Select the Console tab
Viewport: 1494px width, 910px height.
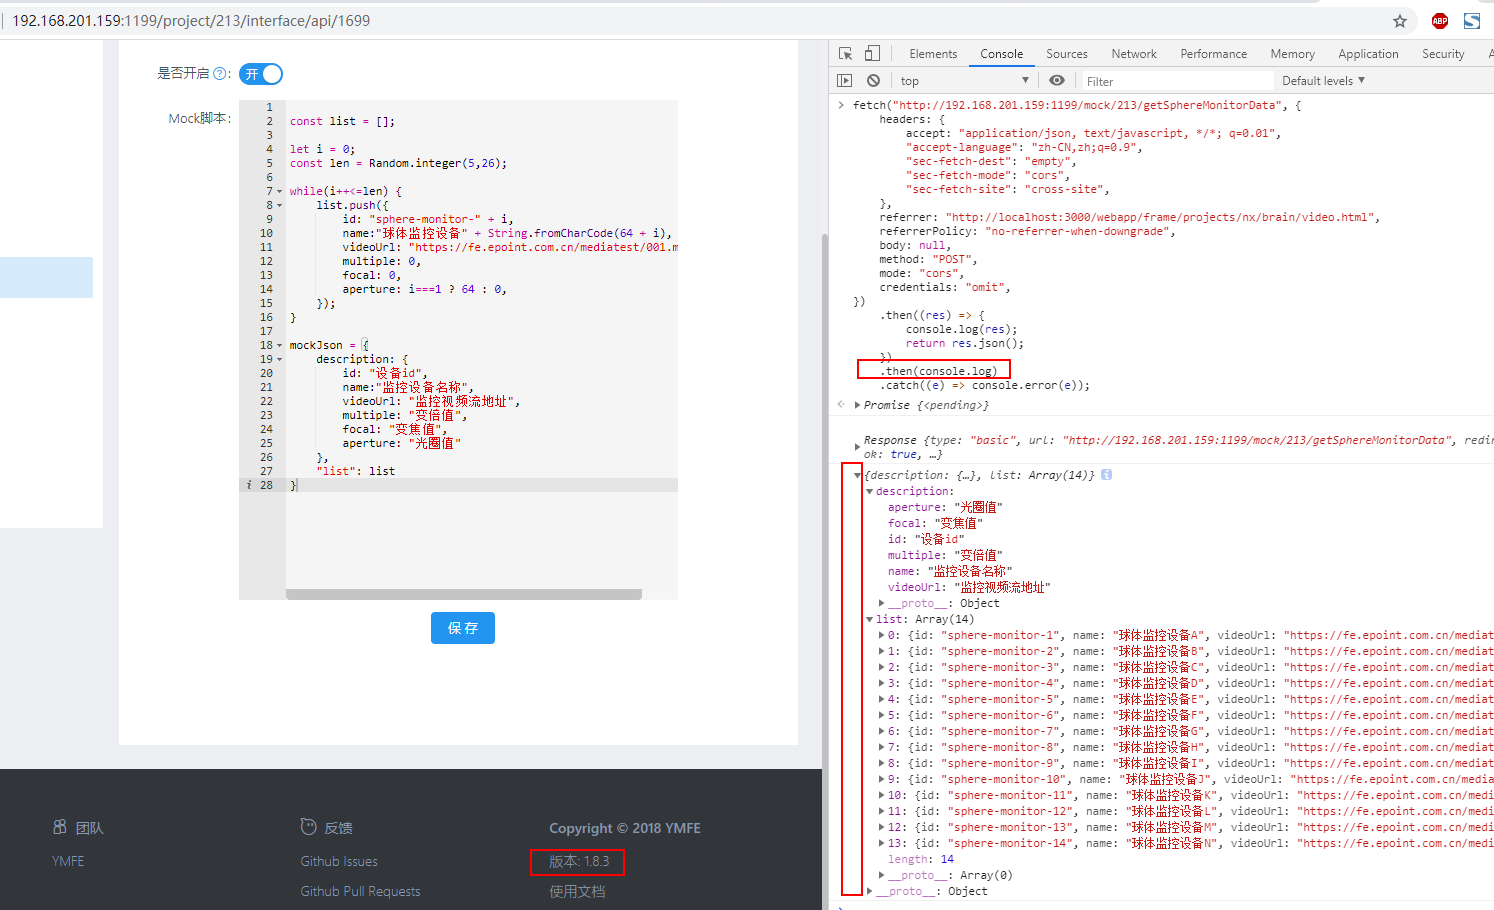(x=1001, y=54)
